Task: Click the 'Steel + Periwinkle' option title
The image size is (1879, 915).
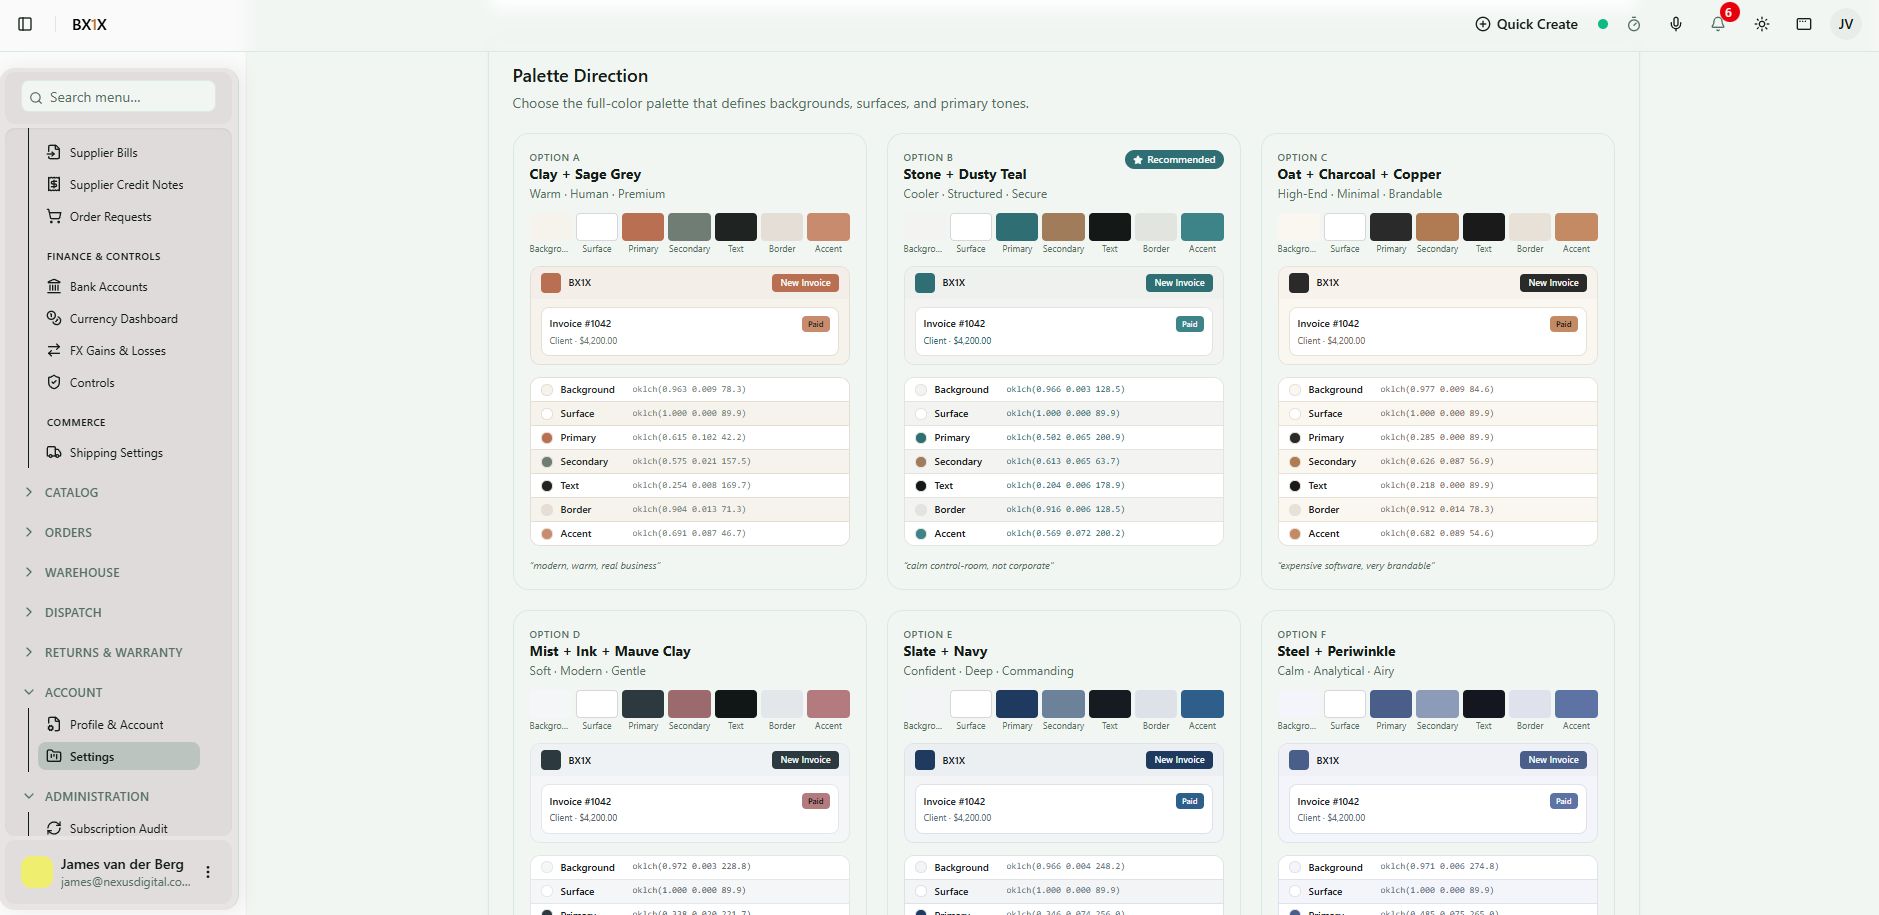Action: 1336,651
